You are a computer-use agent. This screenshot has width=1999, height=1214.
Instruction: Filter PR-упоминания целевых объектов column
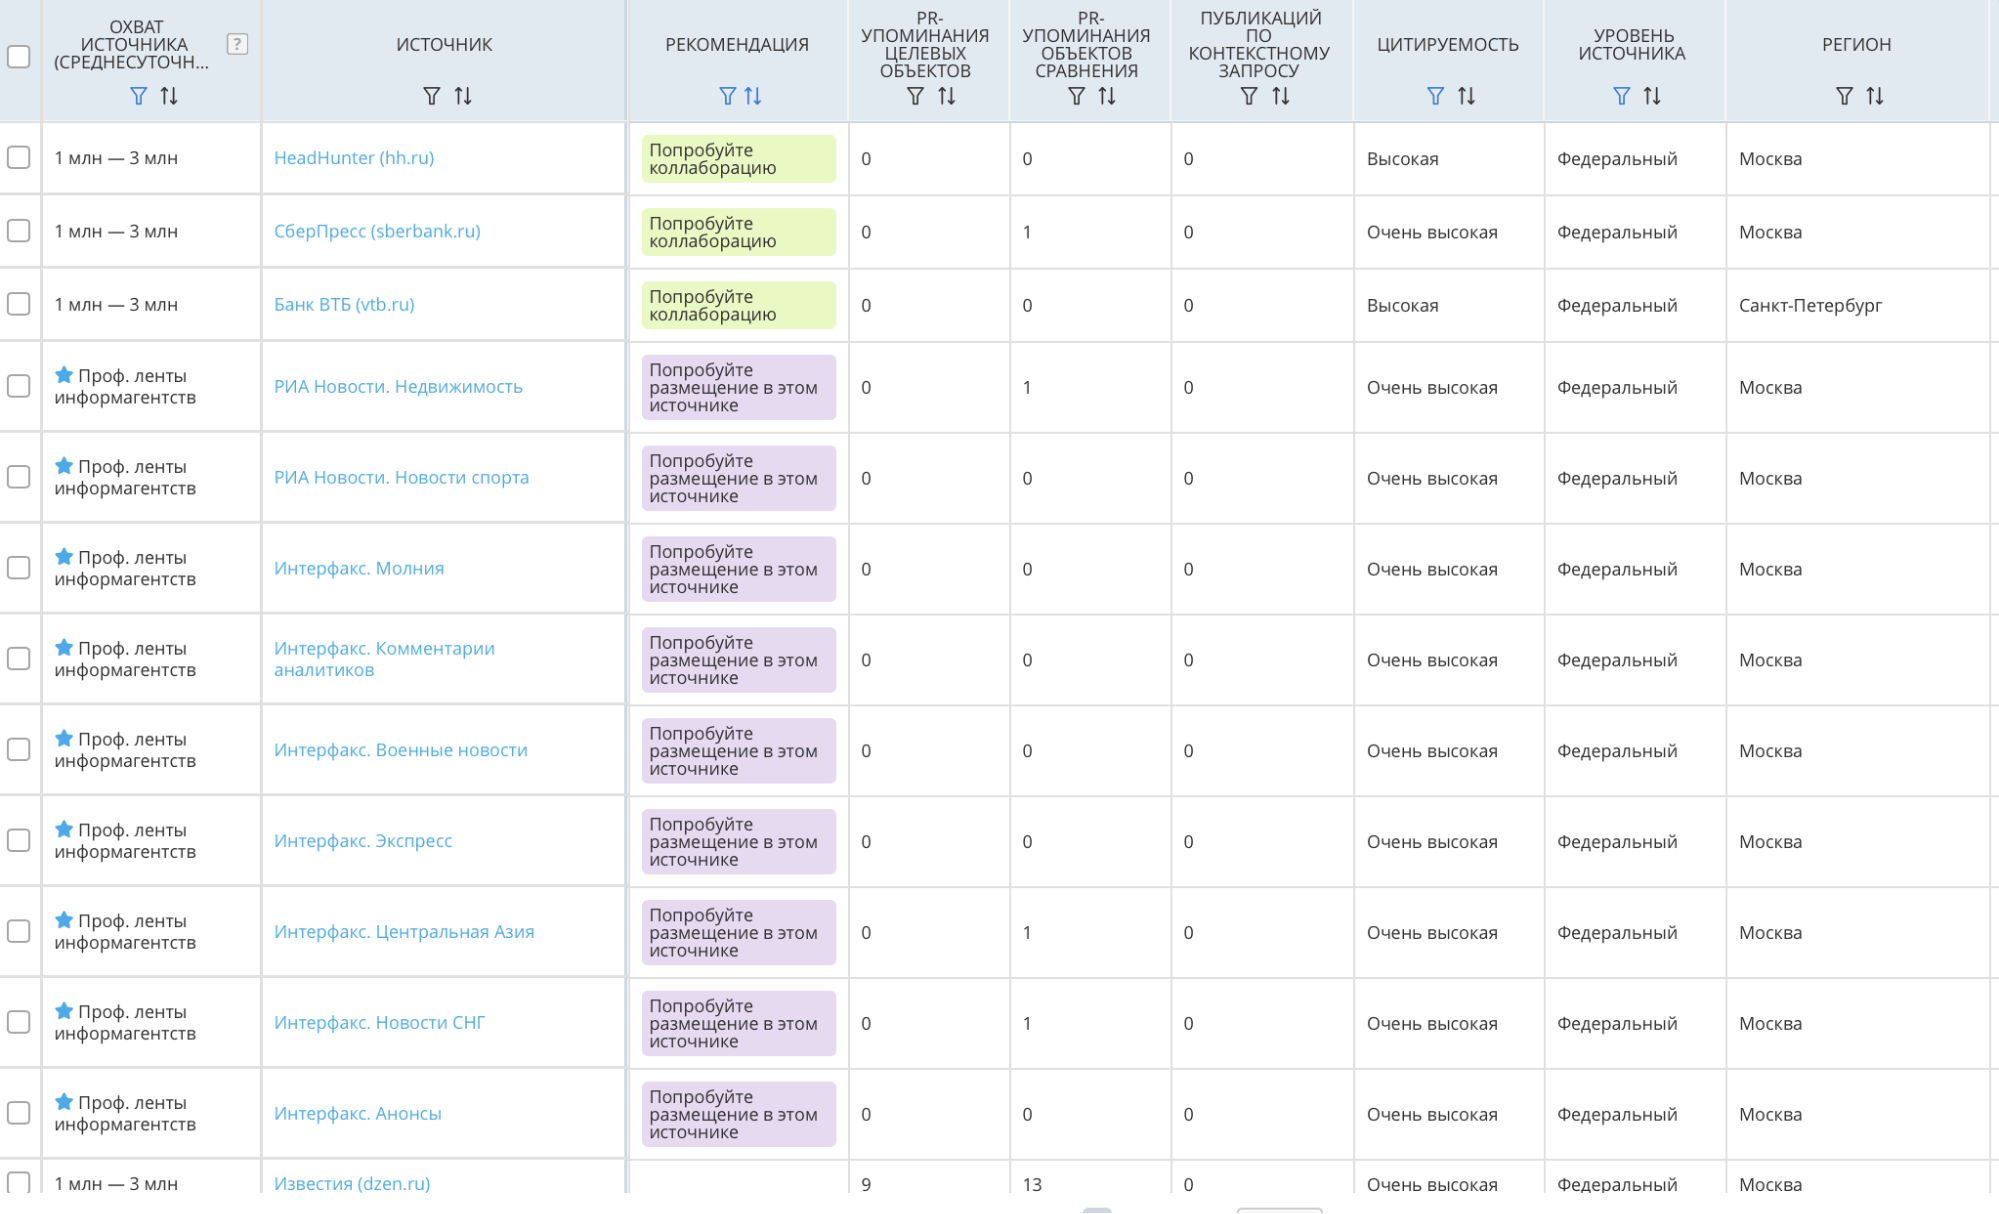coord(915,96)
